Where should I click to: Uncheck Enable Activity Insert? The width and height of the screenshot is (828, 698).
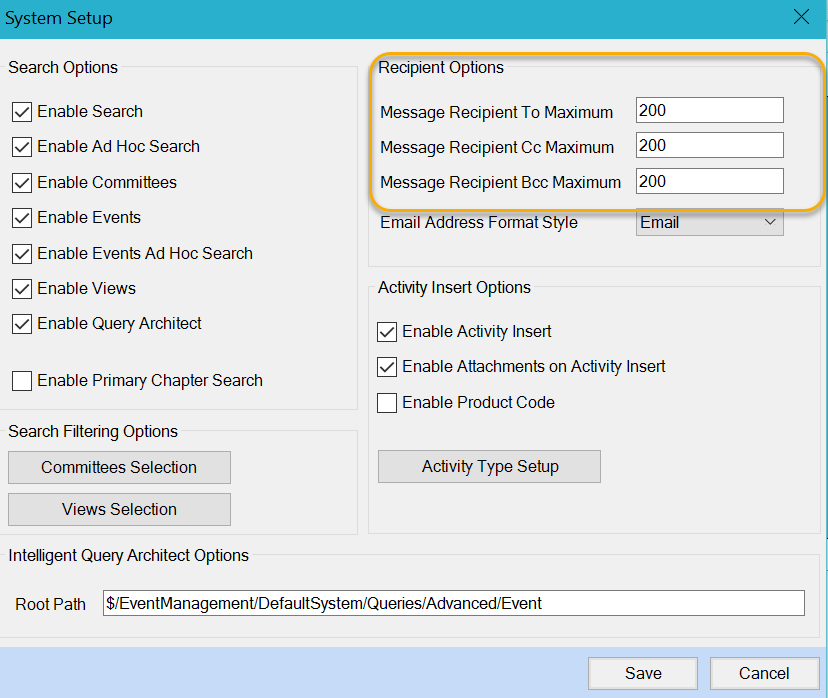387,332
